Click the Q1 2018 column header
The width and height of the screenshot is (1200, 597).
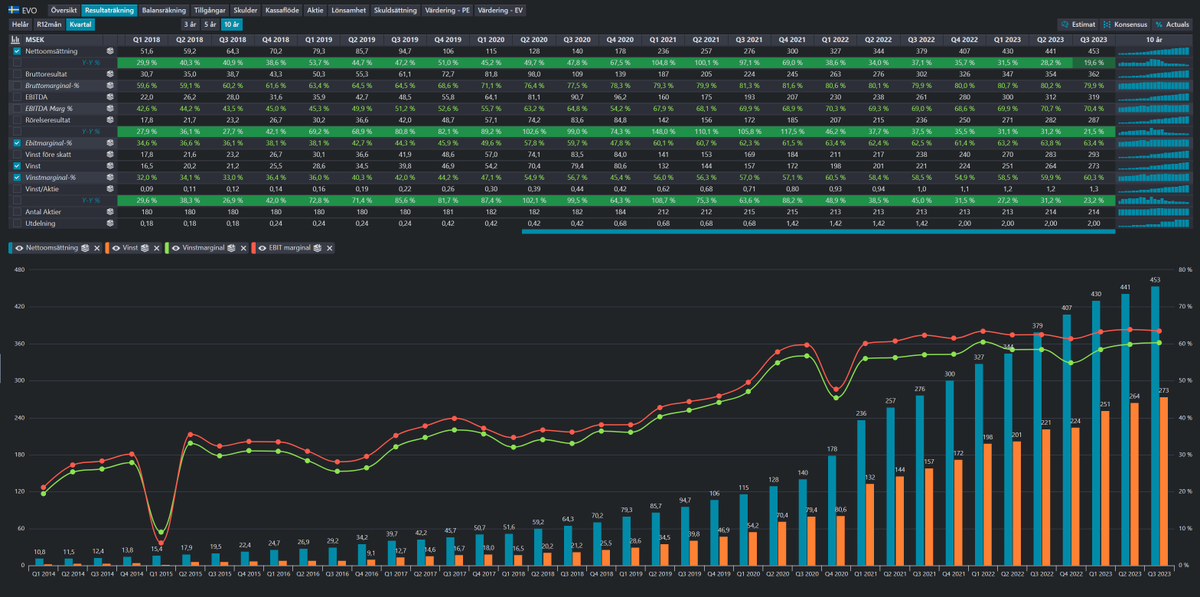(147, 40)
